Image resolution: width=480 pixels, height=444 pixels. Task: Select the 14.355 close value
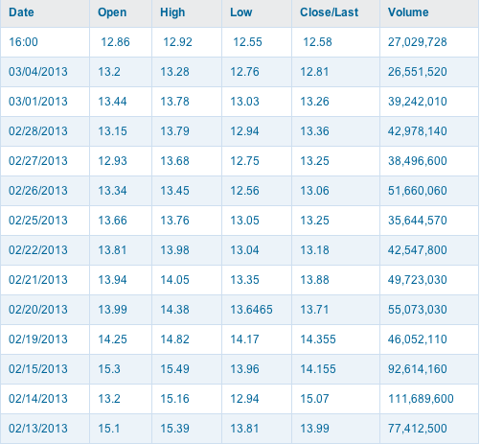[x=318, y=339]
